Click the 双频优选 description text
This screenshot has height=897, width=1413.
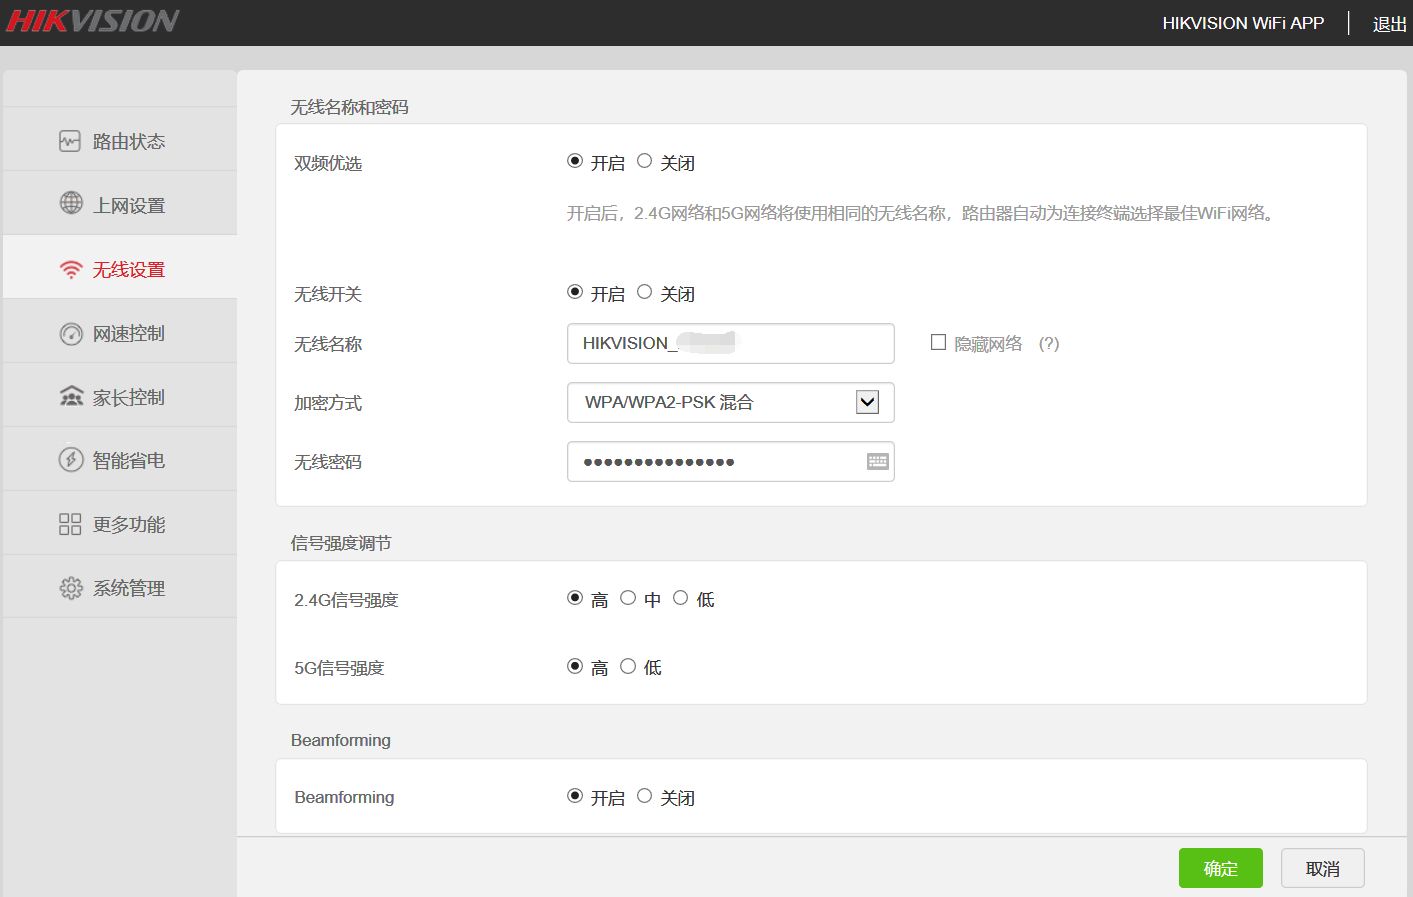click(921, 213)
